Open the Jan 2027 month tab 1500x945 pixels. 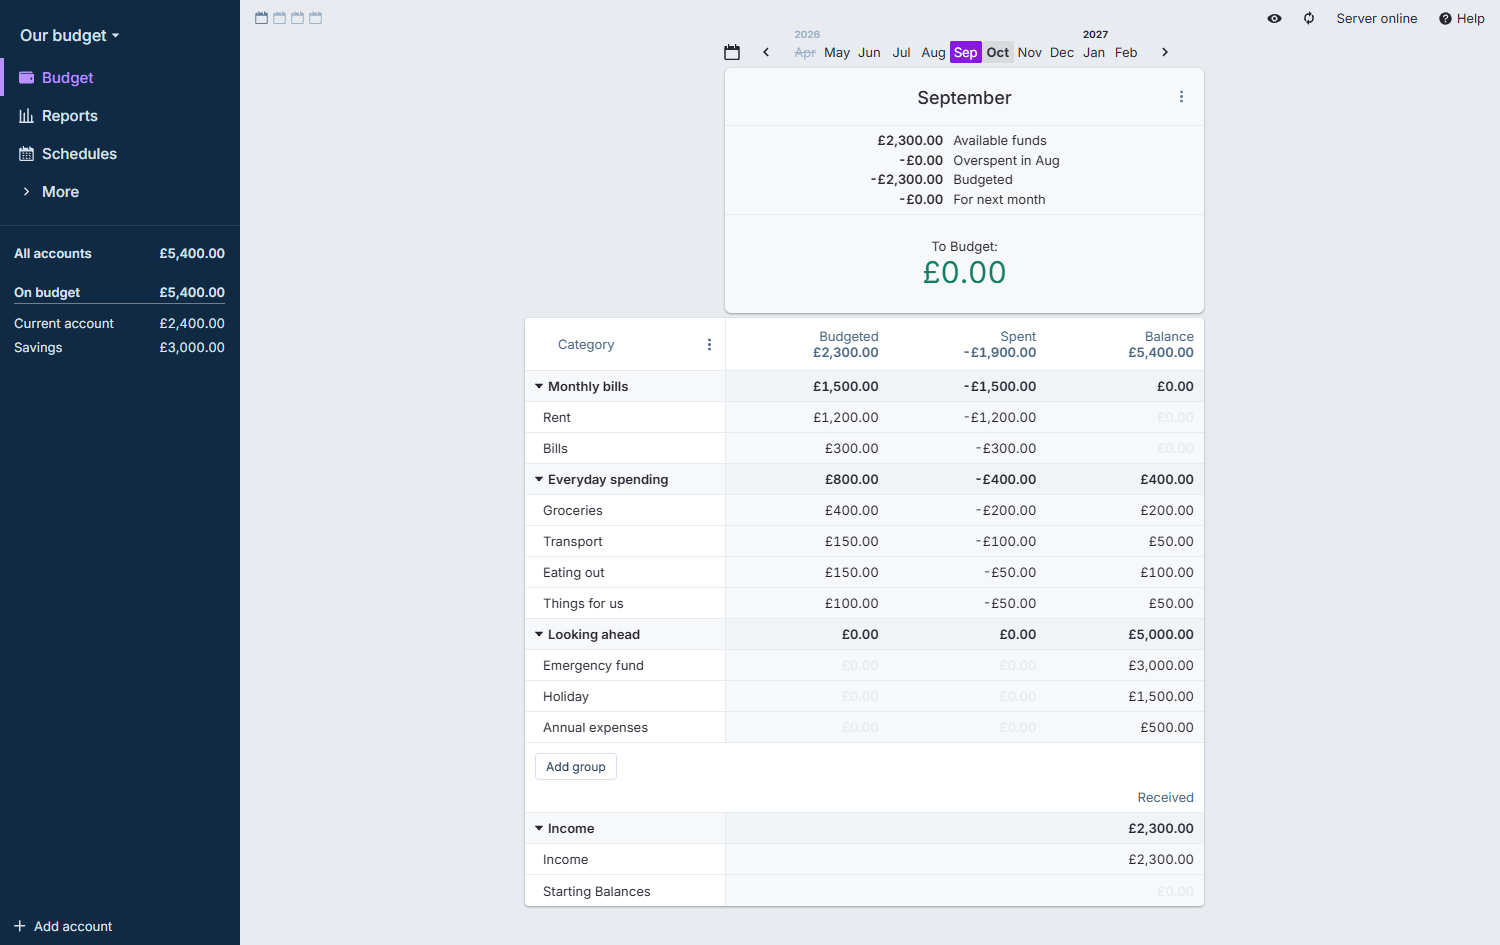point(1094,52)
